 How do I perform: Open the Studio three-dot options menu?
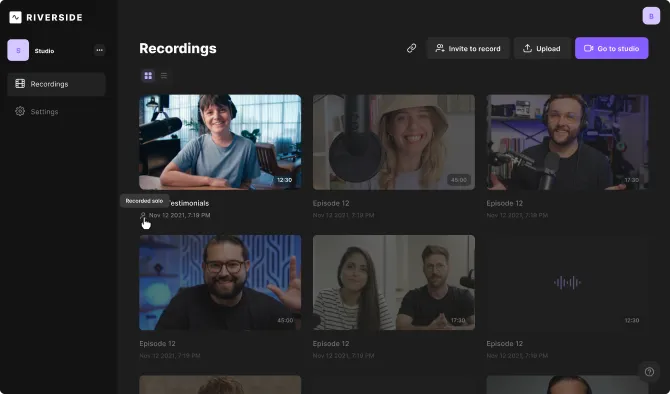99,50
